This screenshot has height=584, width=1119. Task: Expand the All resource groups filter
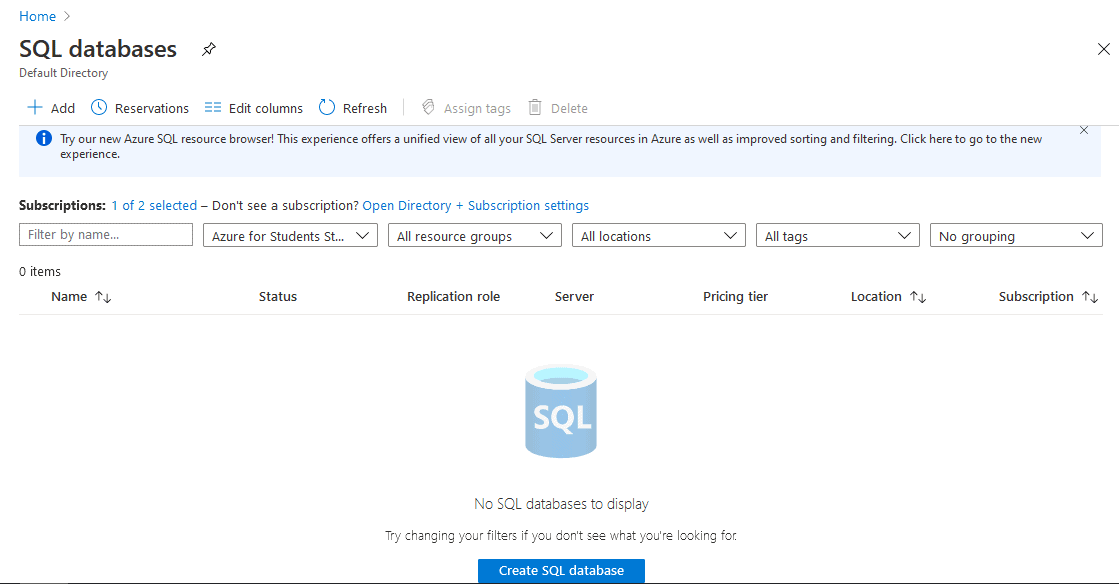click(x=474, y=235)
